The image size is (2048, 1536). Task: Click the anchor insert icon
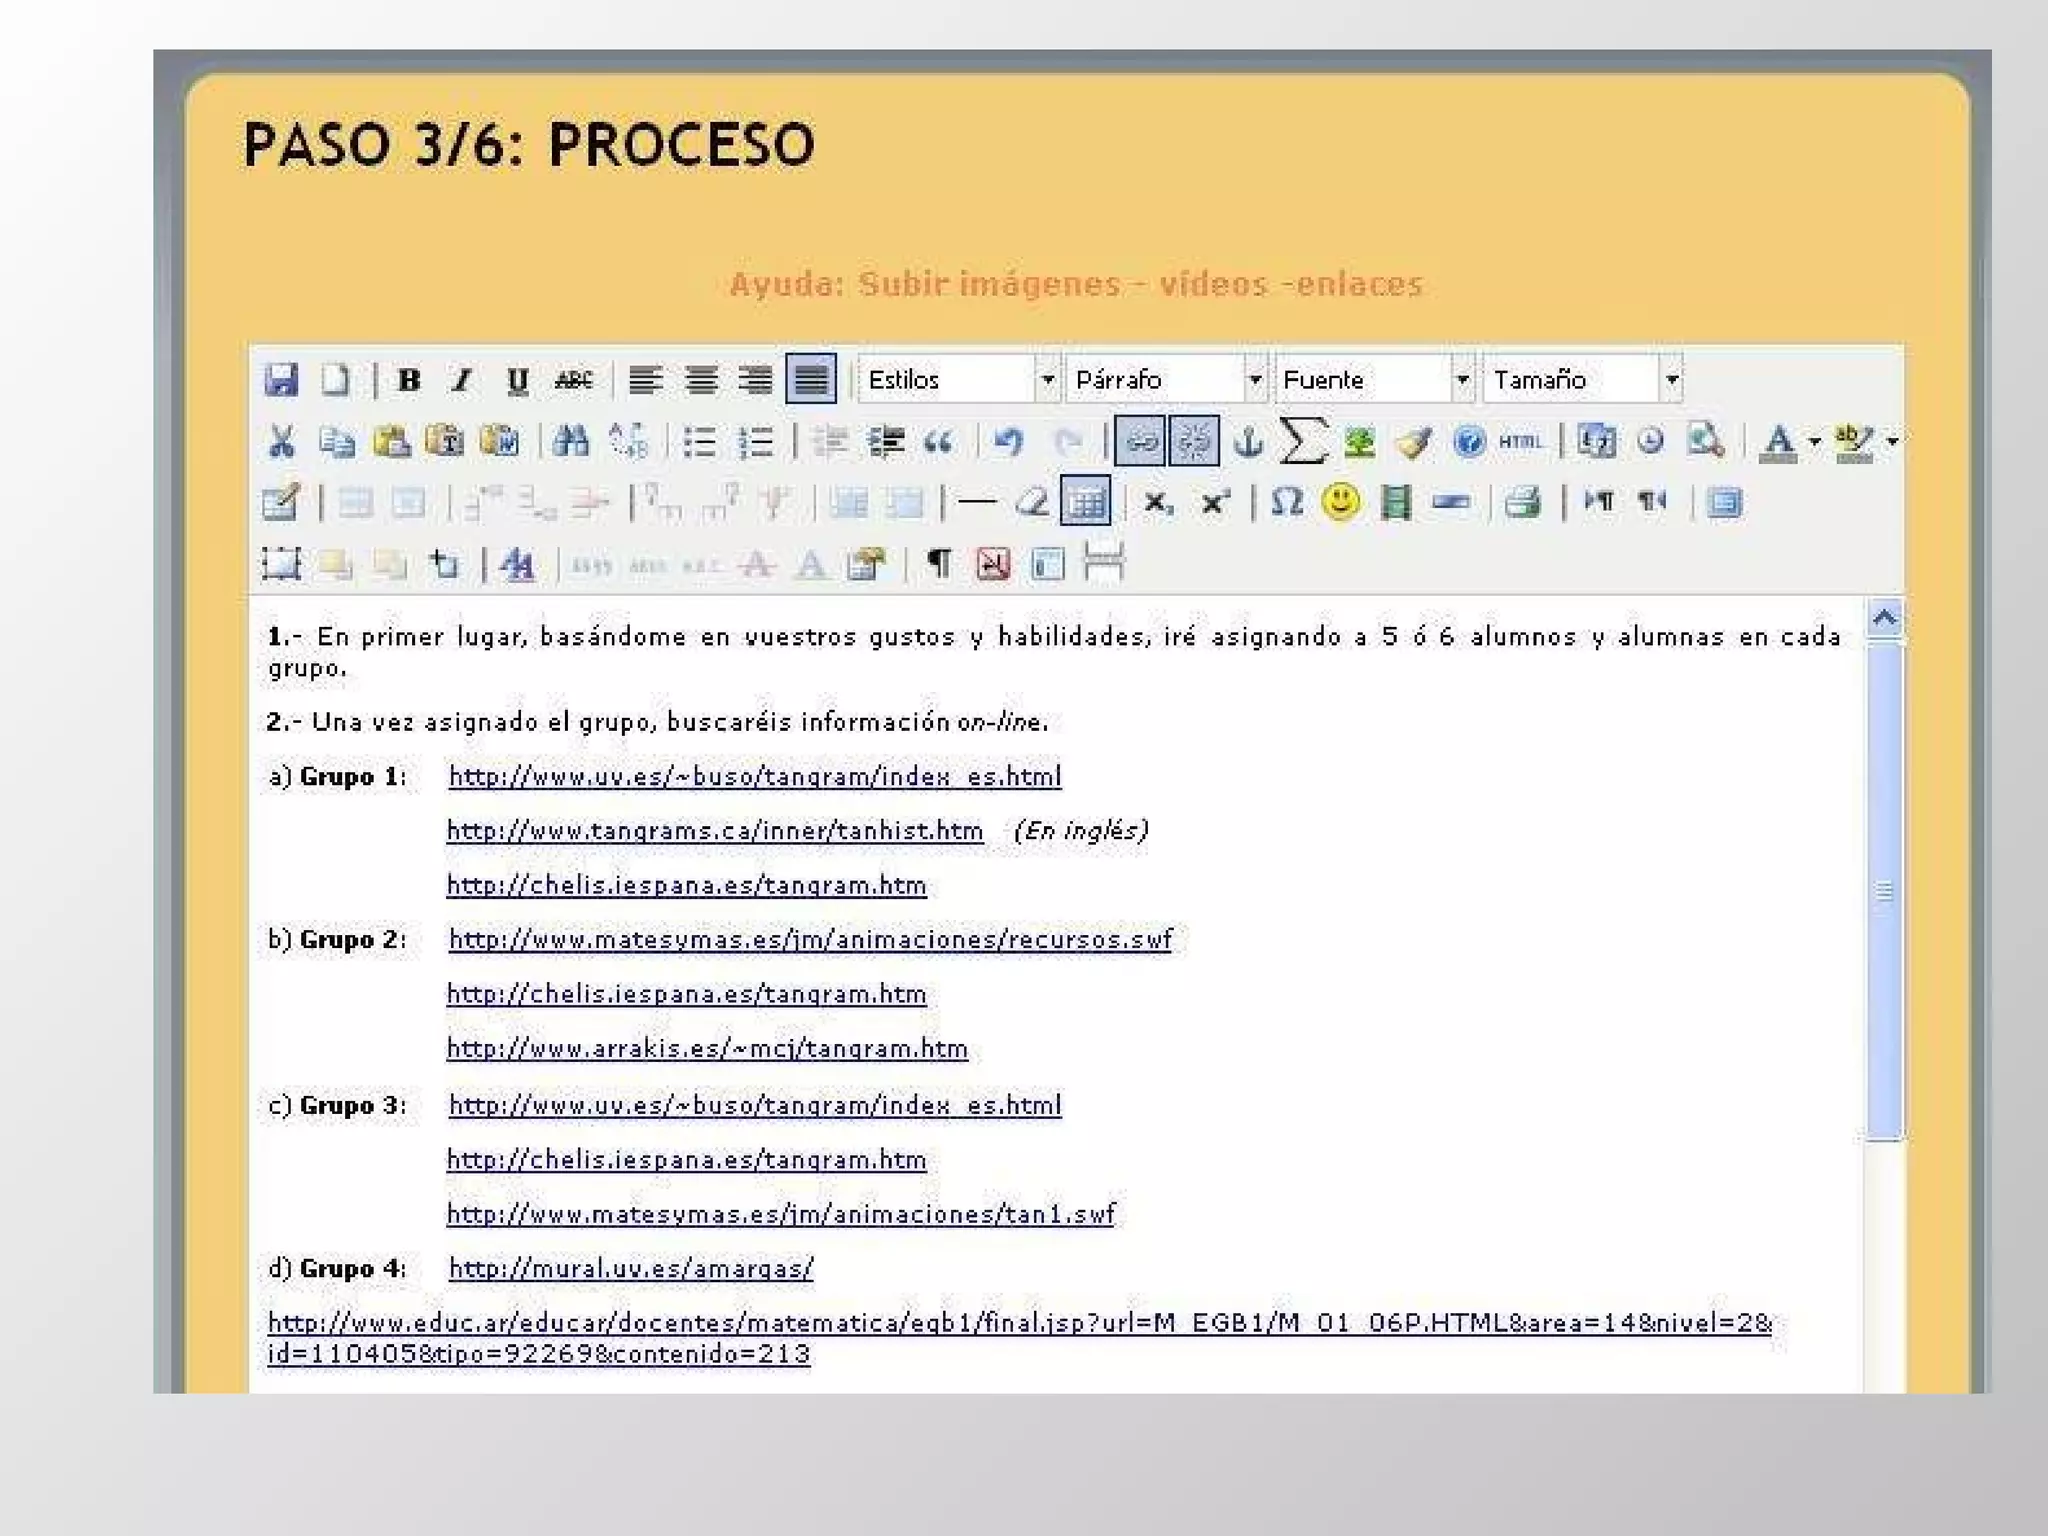coord(1247,441)
